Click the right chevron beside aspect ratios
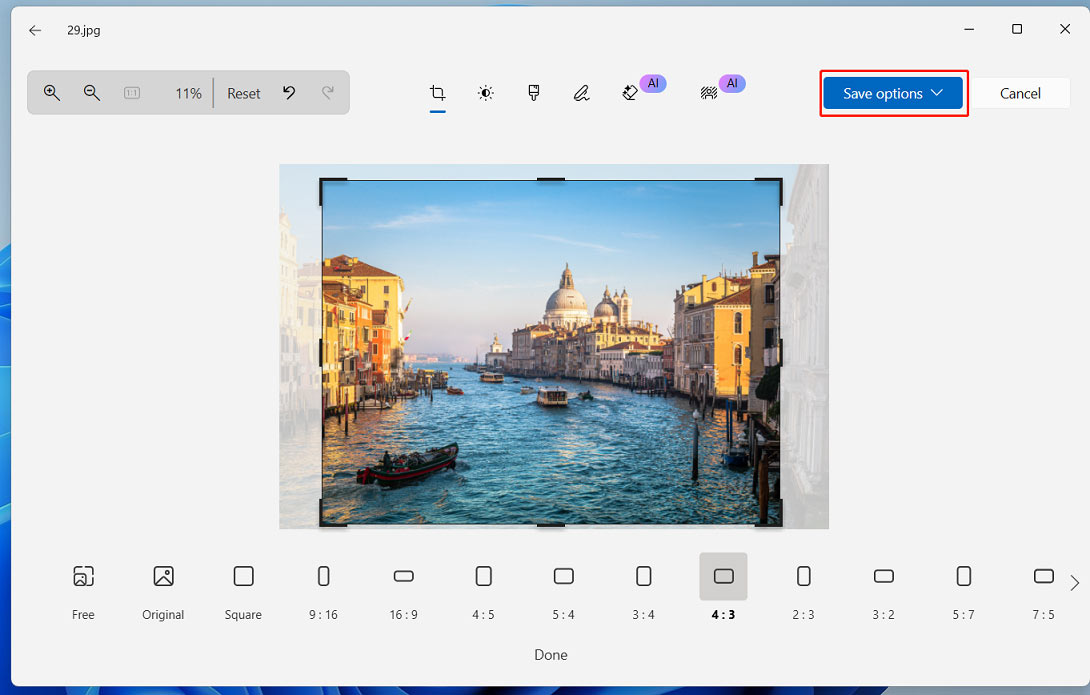The image size is (1090, 695). point(1073,583)
